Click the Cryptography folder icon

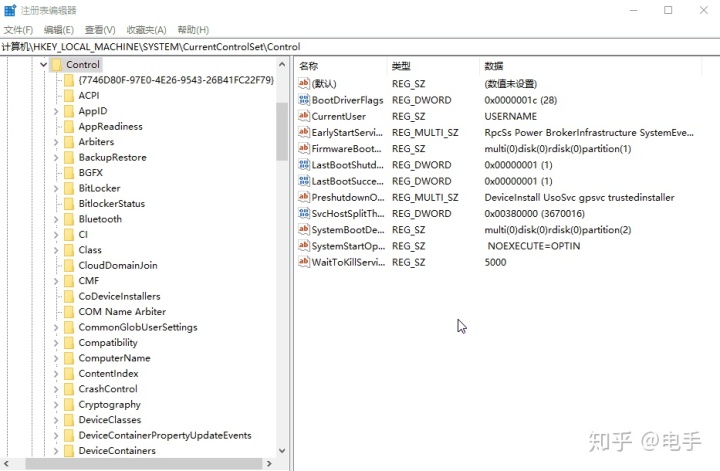(69, 404)
